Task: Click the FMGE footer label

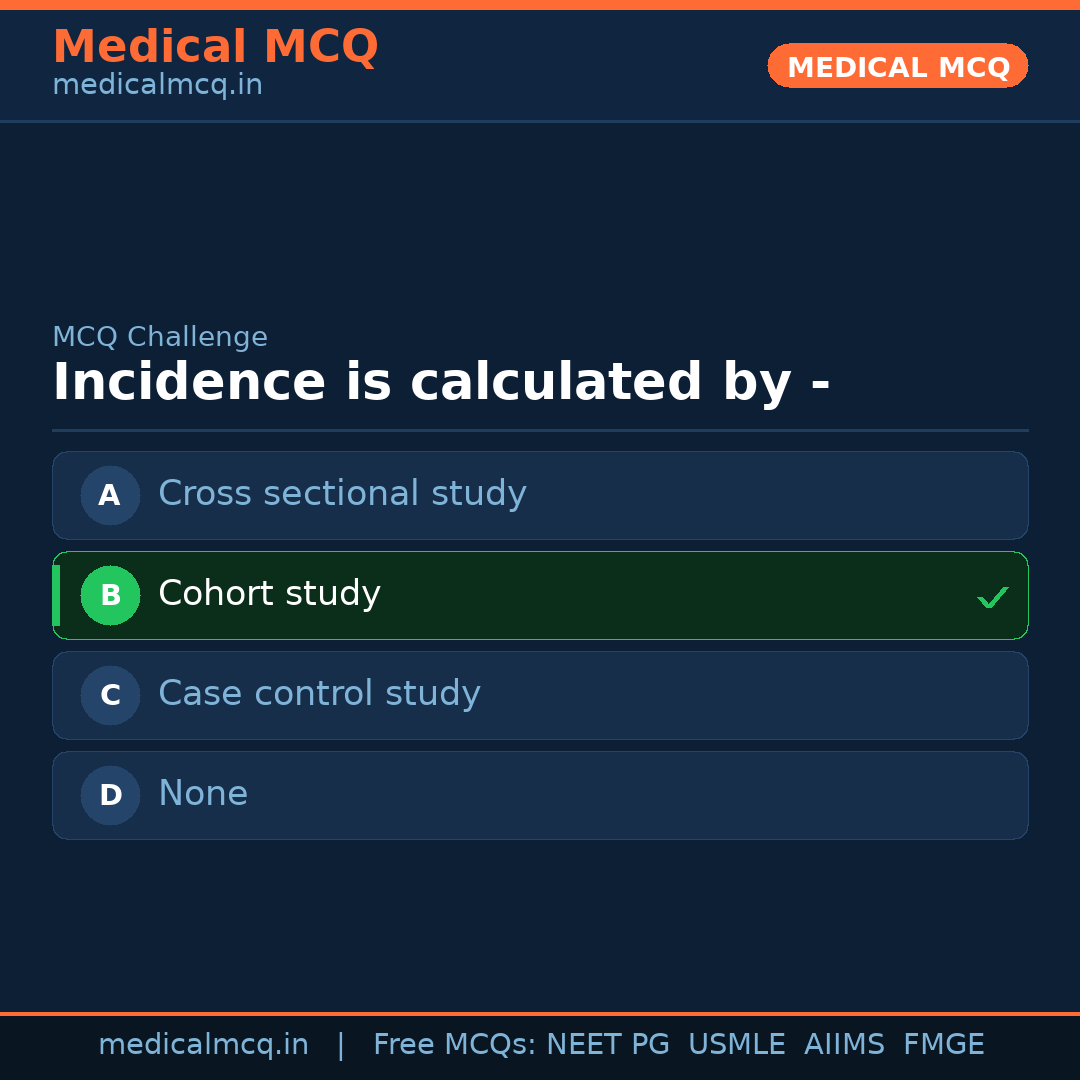Action: coord(943,1044)
